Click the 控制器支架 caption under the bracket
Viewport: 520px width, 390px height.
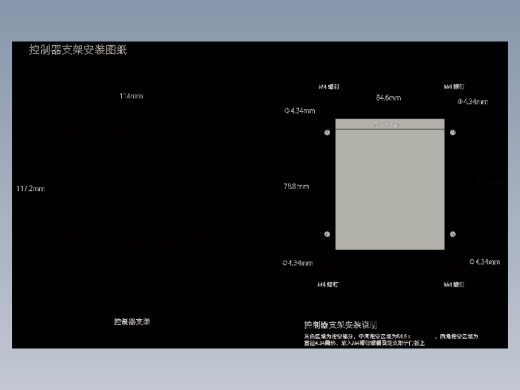tap(132, 322)
